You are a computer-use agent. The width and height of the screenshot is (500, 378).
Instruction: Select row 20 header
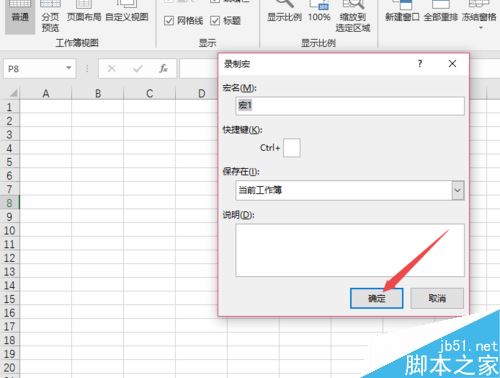tap(10, 368)
